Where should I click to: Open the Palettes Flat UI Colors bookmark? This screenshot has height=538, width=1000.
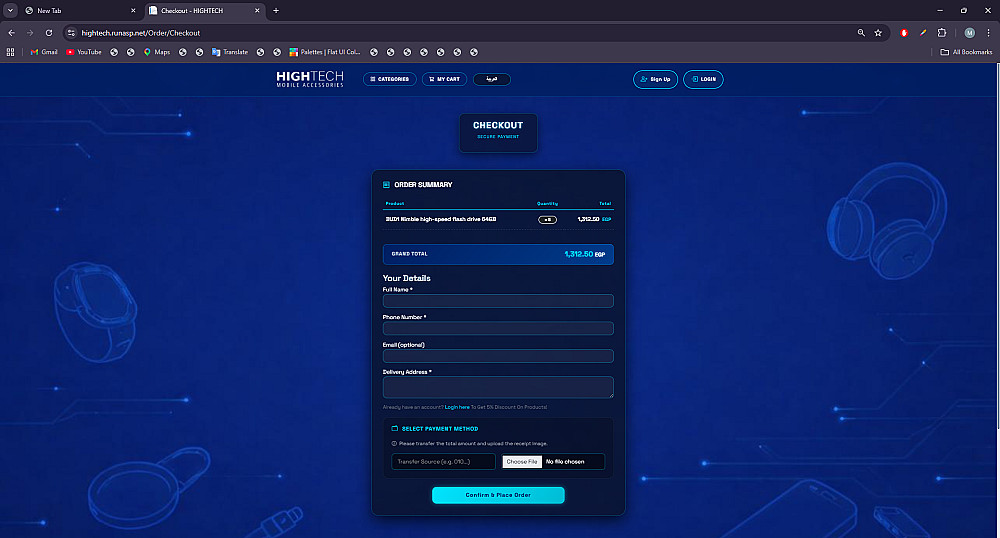325,52
